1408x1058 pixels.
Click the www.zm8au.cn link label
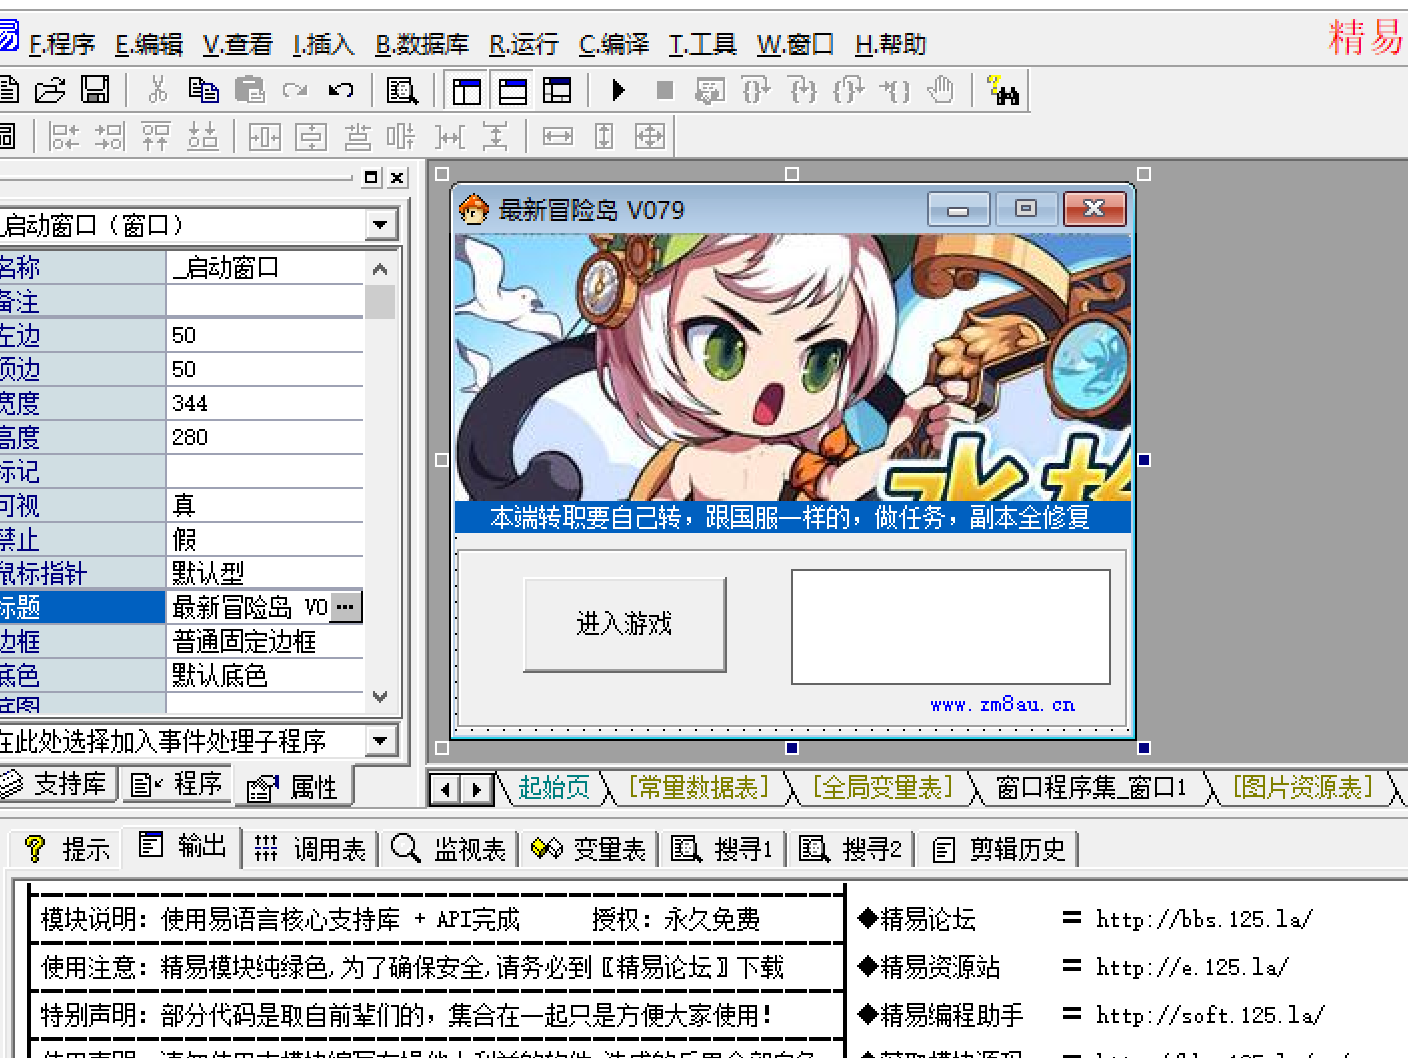pos(1002,704)
